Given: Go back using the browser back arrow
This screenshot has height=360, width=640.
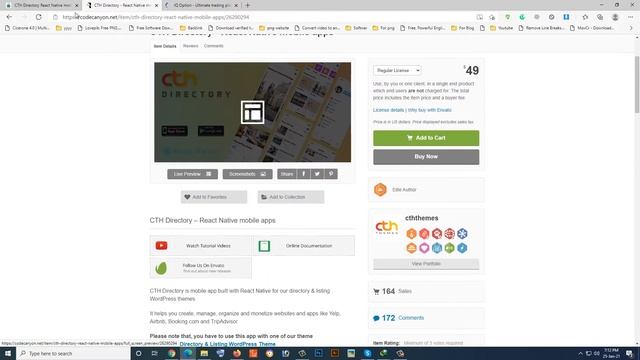Looking at the screenshot, I should coord(9,17).
